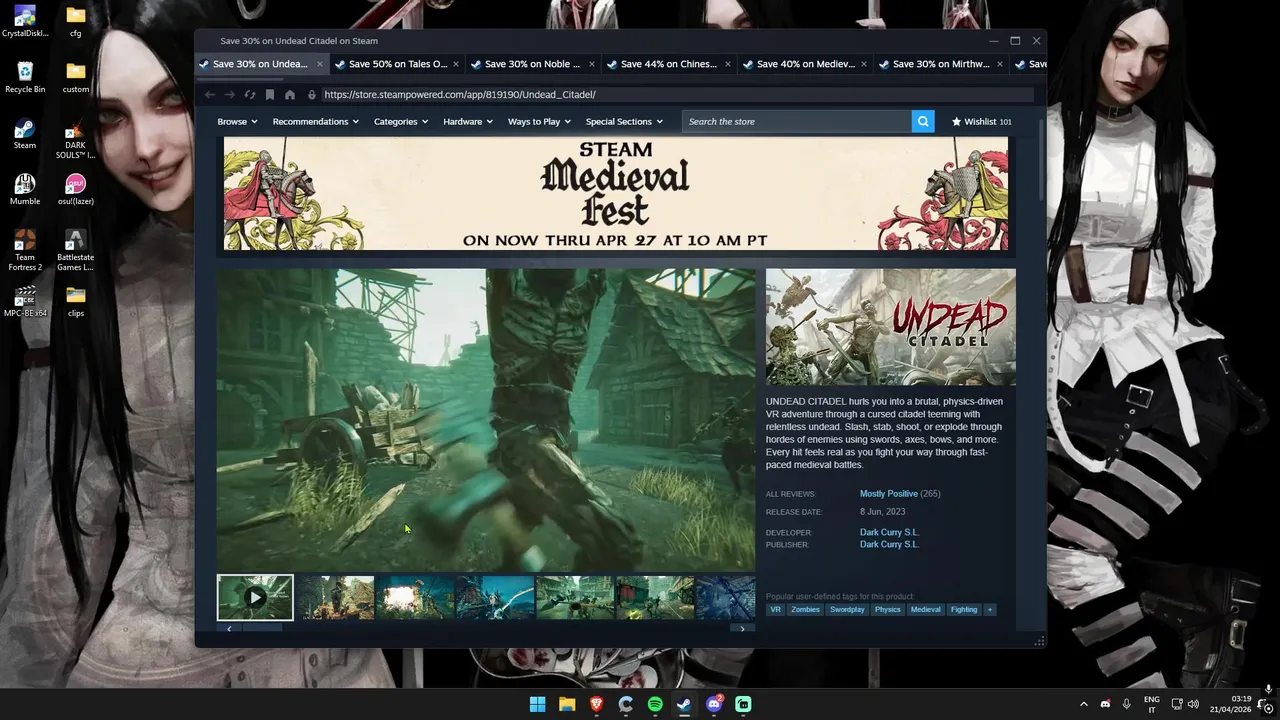Expand the Hardware dropdown

[468, 121]
